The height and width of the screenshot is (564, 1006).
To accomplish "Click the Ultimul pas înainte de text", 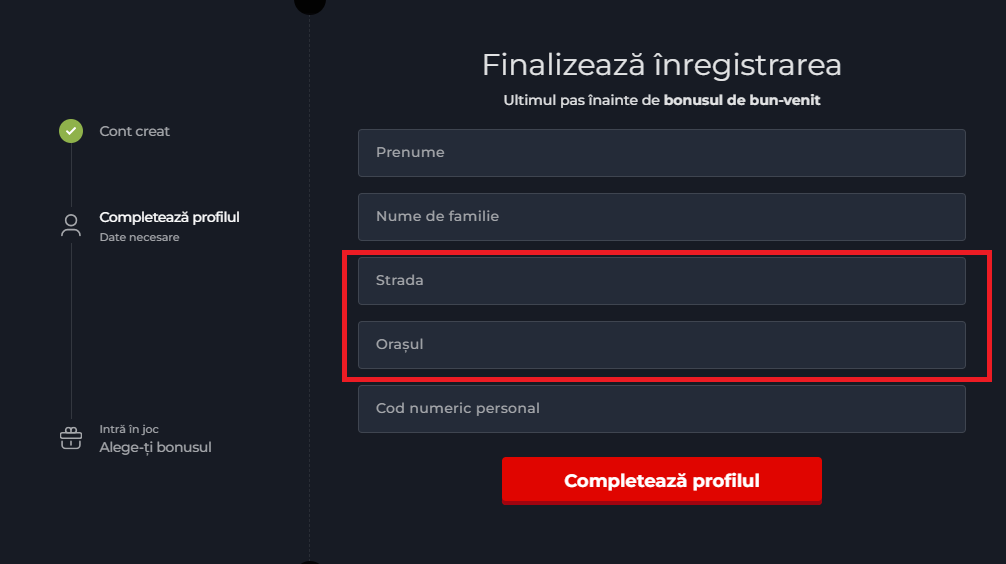I will pyautogui.click(x=581, y=101).
